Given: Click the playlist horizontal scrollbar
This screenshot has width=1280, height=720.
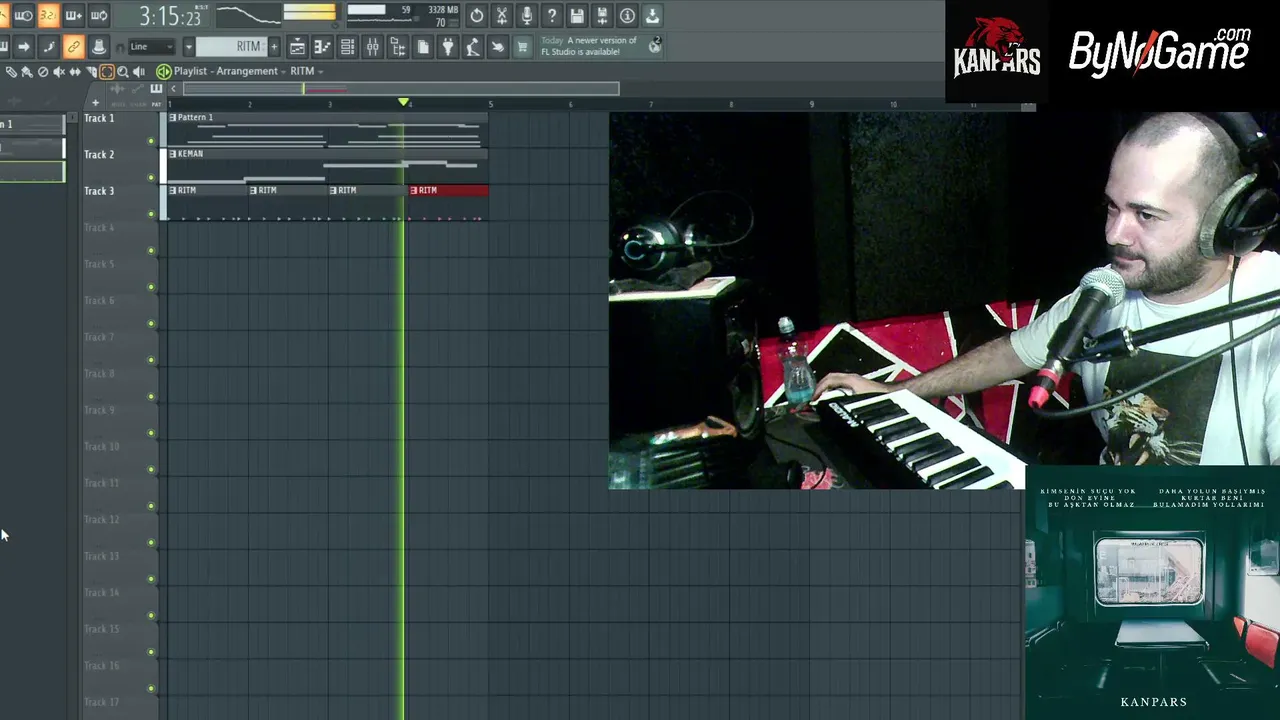Looking at the screenshot, I should point(401,89).
